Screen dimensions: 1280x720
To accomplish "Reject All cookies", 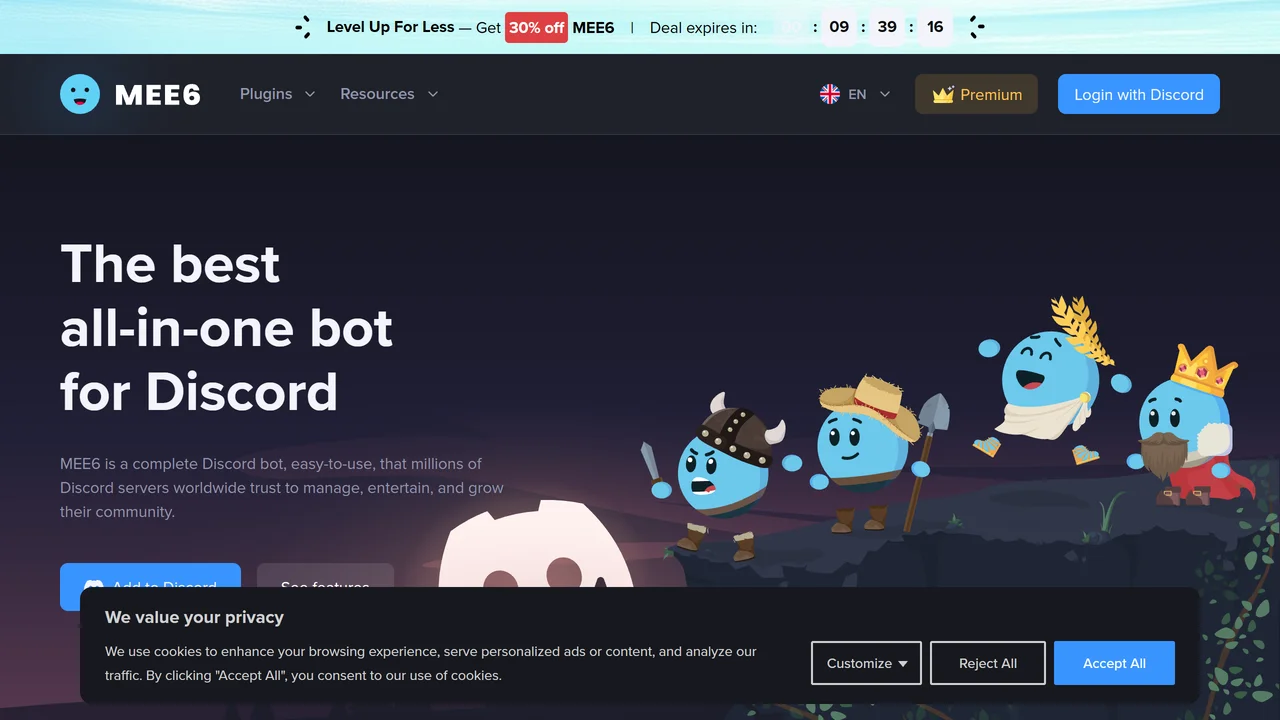I will coord(988,663).
